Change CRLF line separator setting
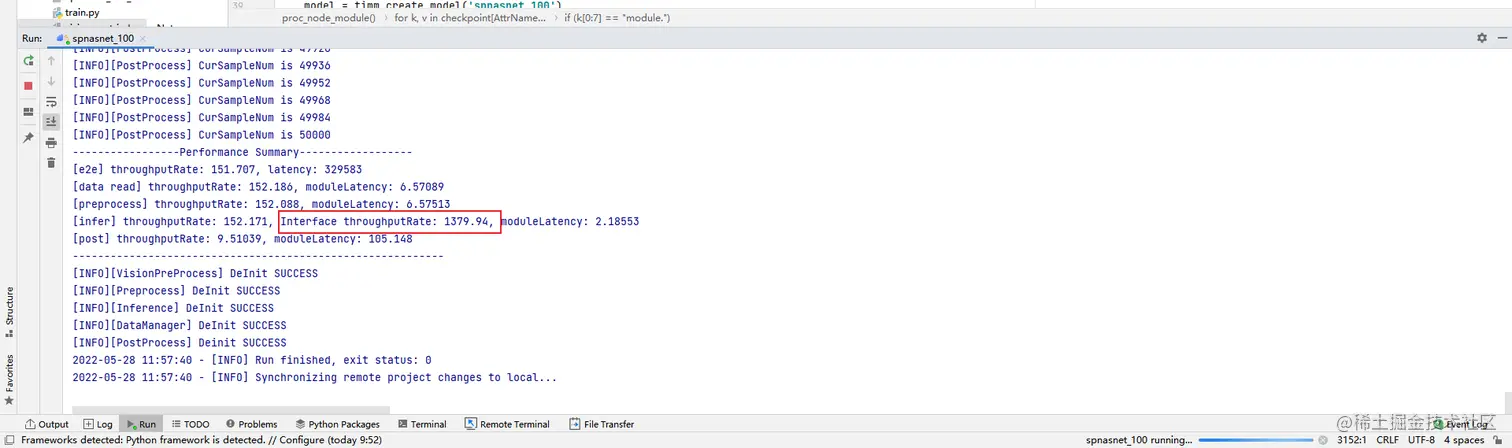 pos(1388,440)
